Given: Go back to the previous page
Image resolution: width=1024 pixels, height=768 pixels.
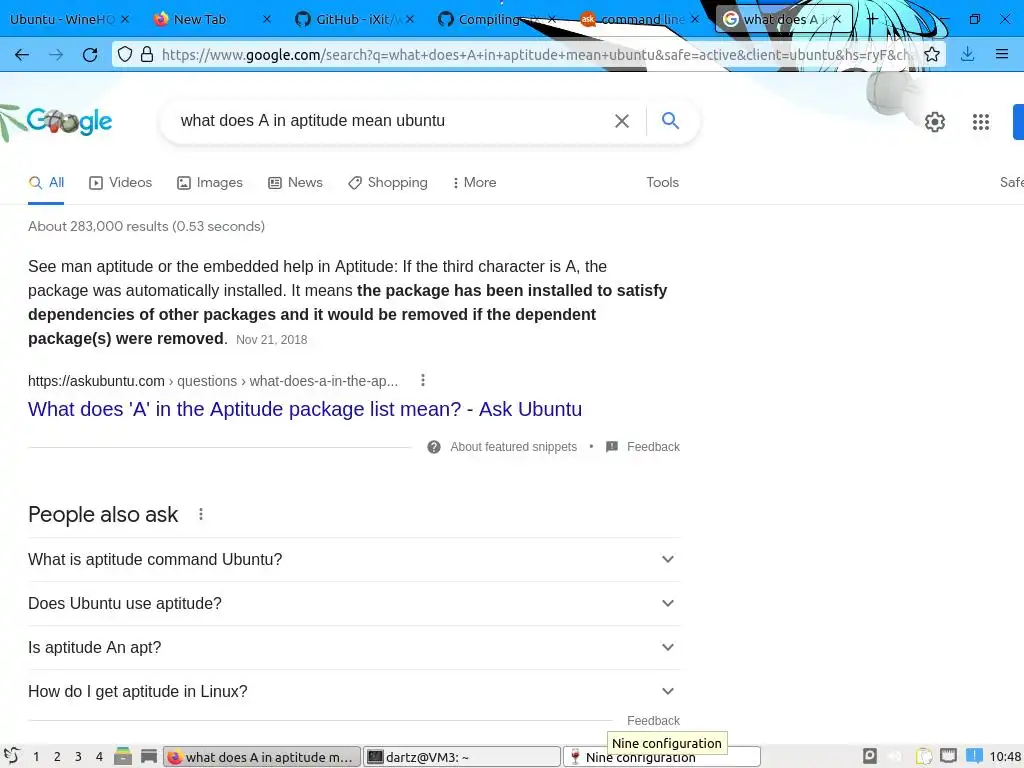Looking at the screenshot, I should (22, 55).
